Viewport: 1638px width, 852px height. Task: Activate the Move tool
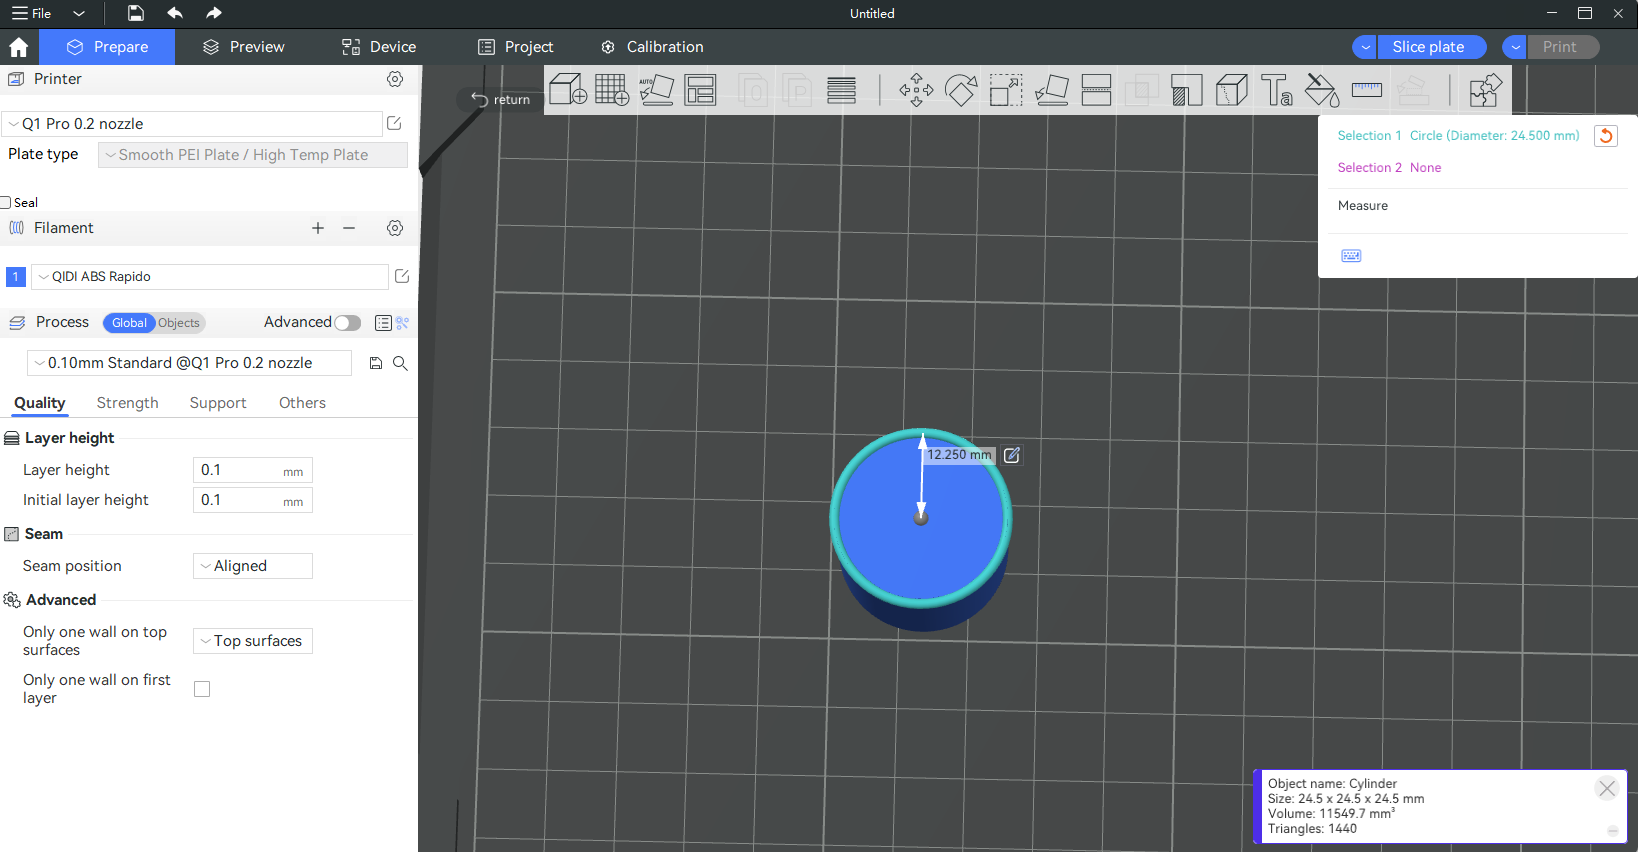(x=916, y=90)
